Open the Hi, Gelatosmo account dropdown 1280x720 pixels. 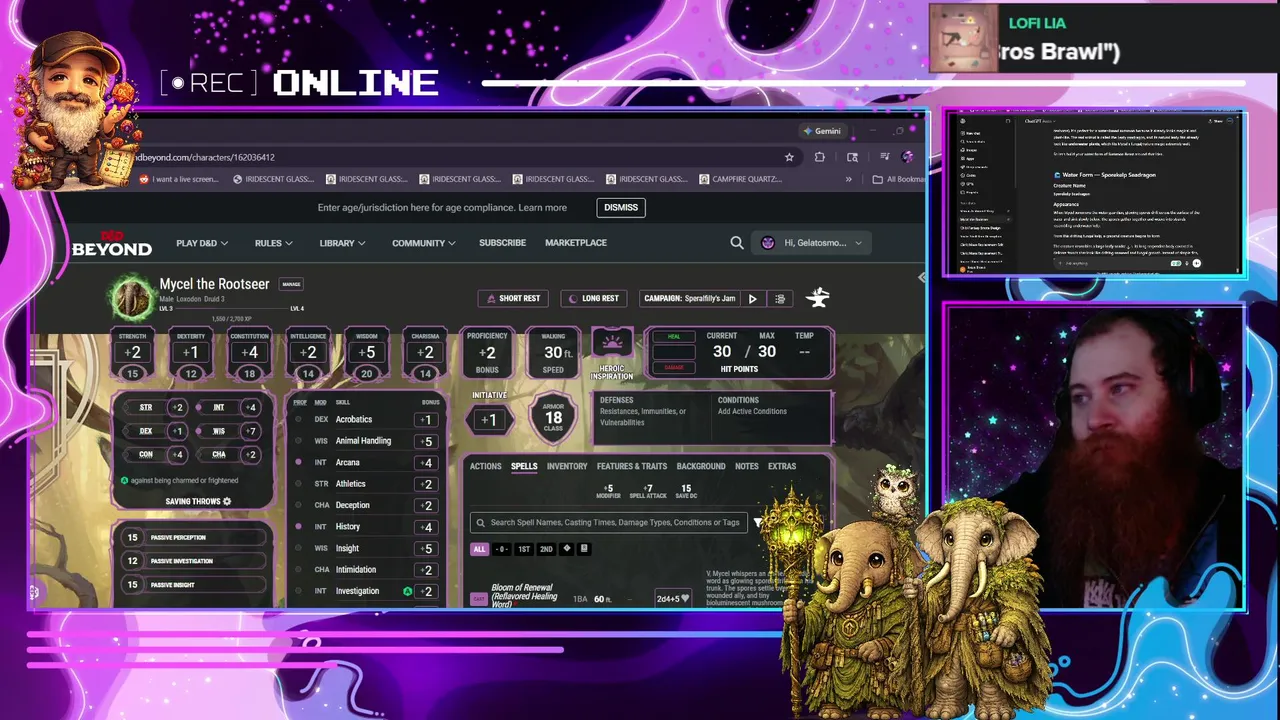(x=811, y=242)
